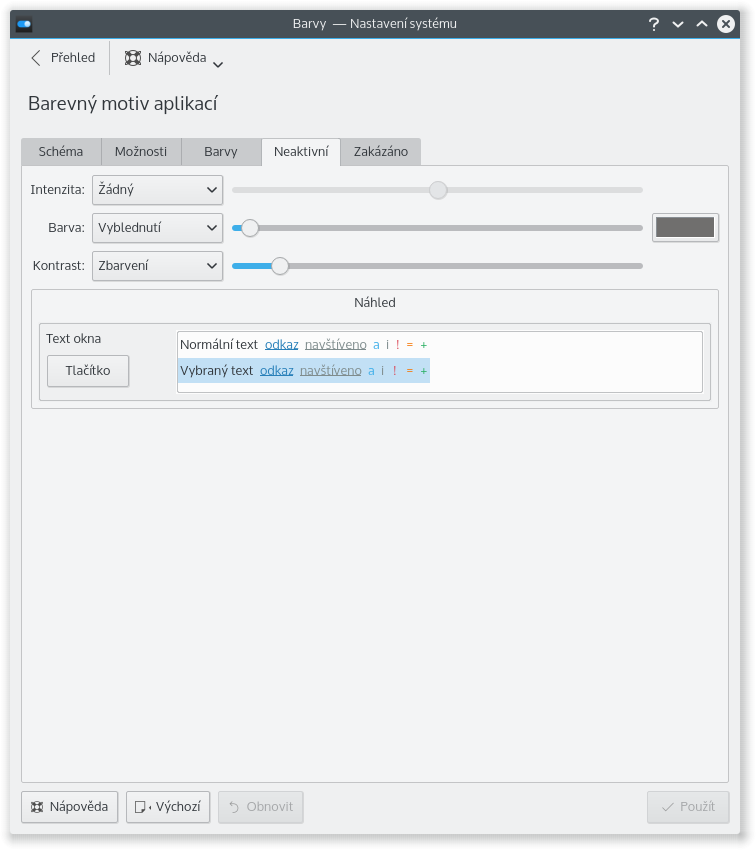Open the Kontrast dropdown showing Zbarvení

click(157, 266)
